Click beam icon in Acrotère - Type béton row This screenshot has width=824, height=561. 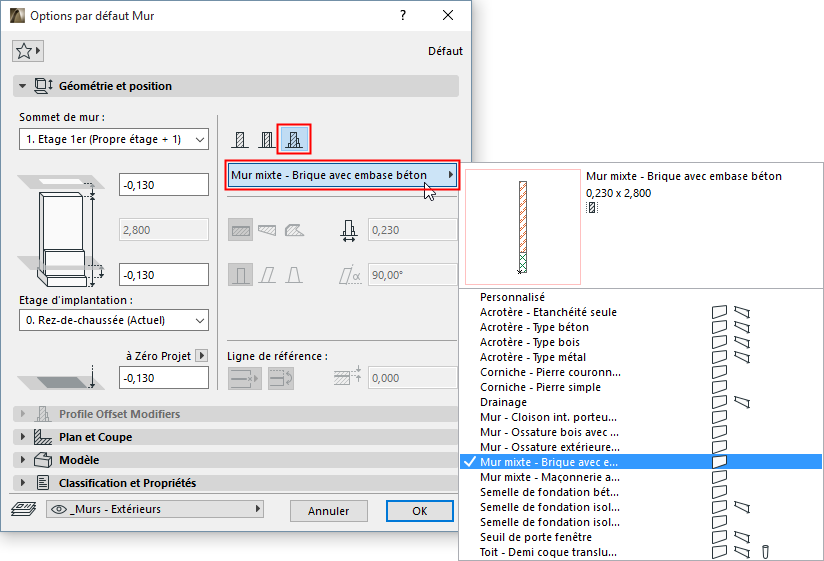pos(742,327)
